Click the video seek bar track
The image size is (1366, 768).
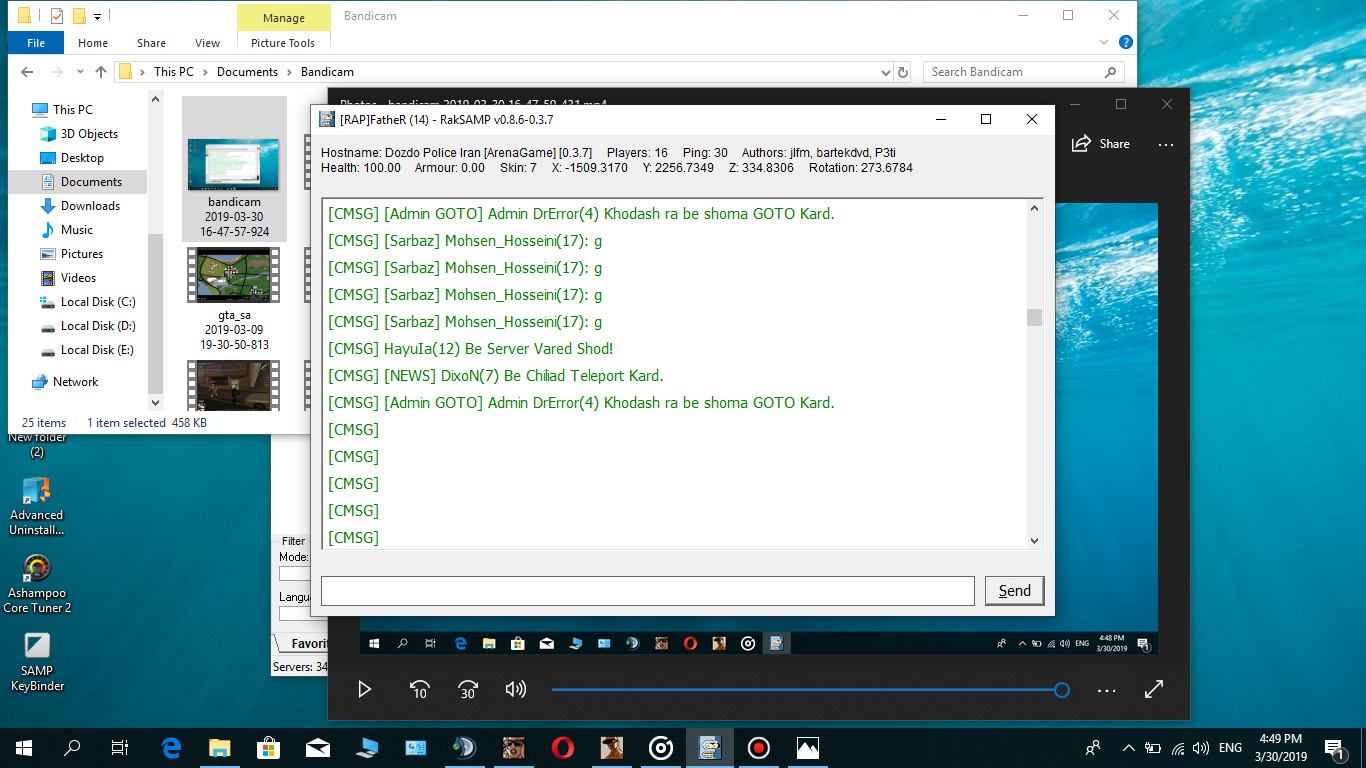[806, 689]
